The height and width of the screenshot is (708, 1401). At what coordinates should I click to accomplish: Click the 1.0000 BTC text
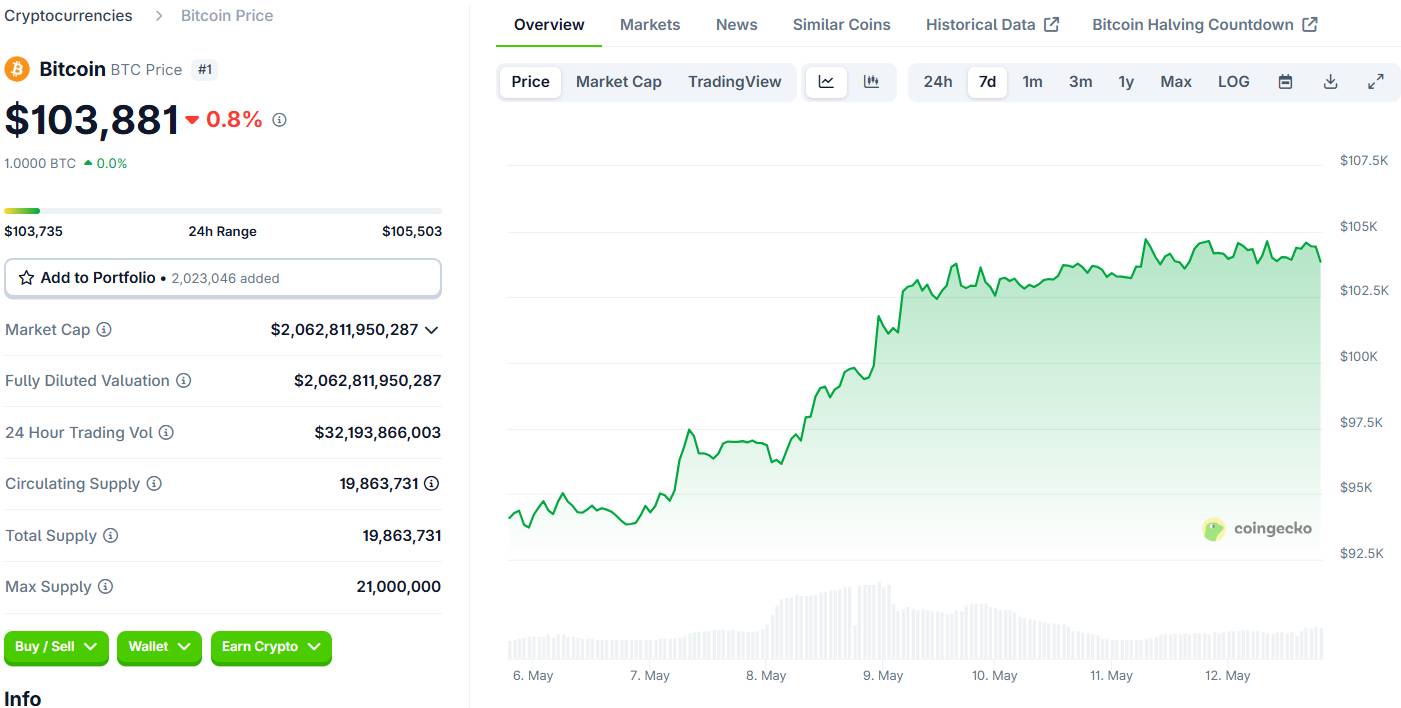(40, 163)
